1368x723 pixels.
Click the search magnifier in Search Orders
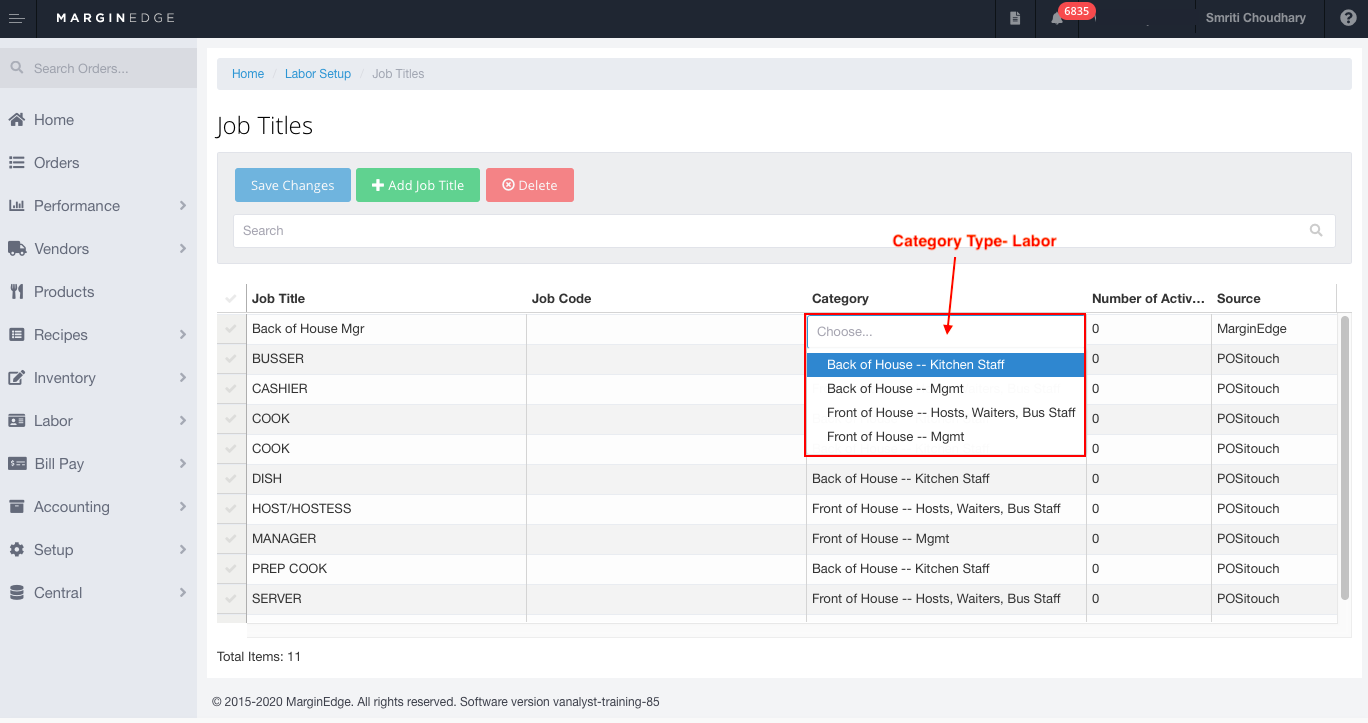(16, 68)
